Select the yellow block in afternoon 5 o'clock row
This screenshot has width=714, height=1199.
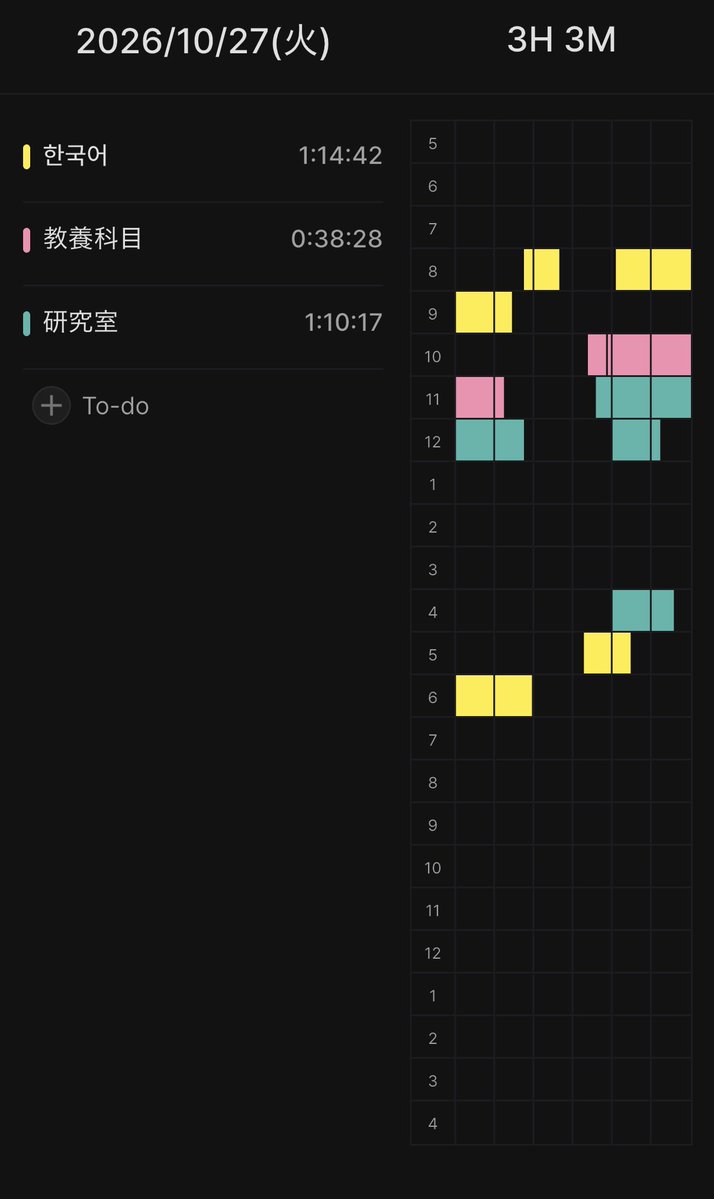click(x=607, y=653)
